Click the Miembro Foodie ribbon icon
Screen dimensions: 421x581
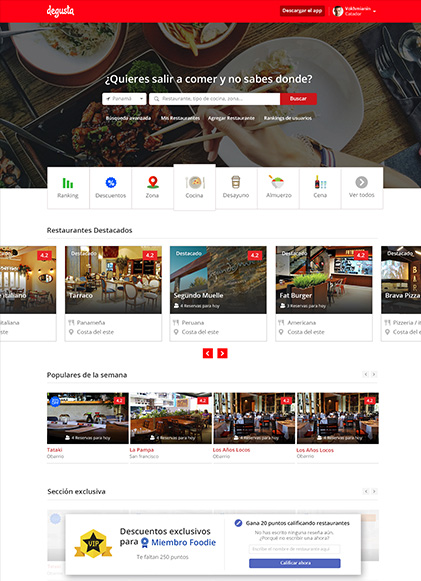[x=145, y=543]
